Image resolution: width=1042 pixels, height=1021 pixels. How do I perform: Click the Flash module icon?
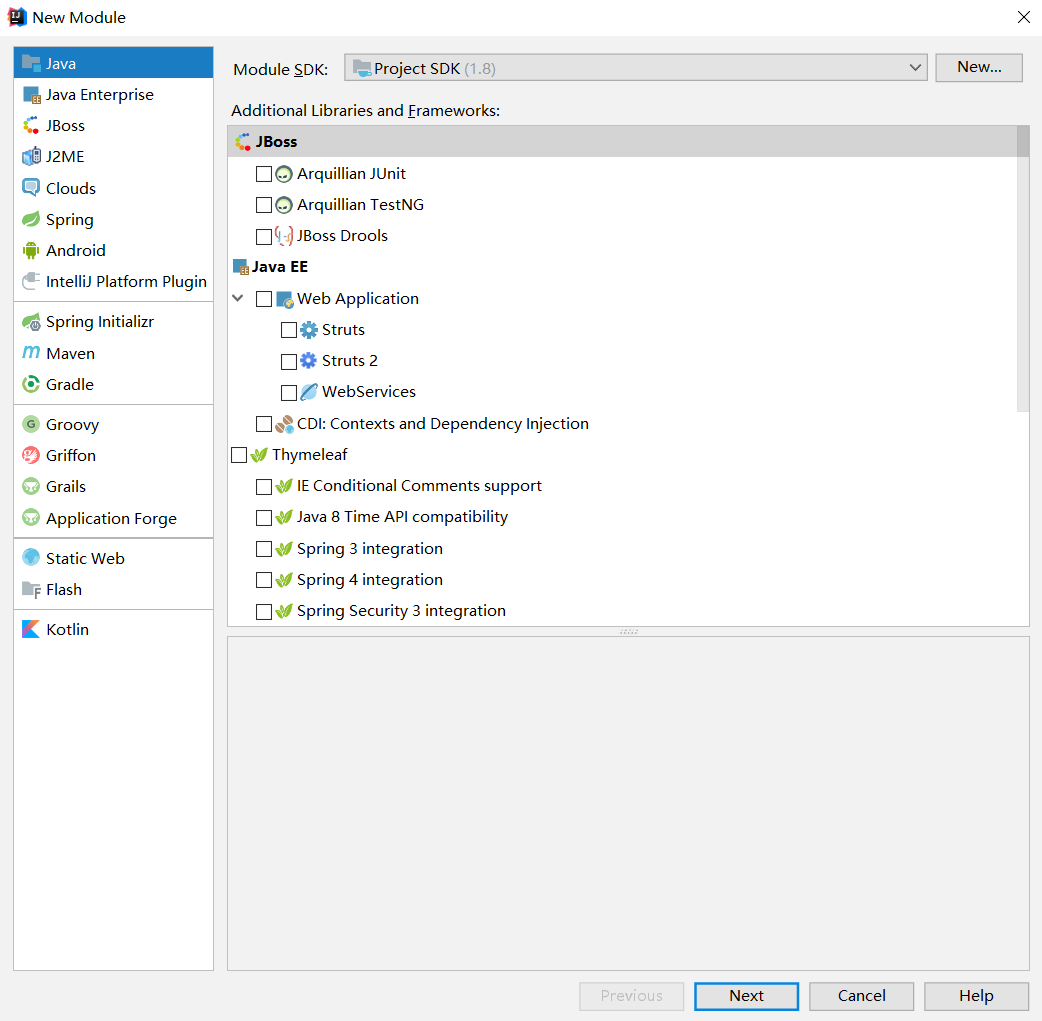[31, 590]
